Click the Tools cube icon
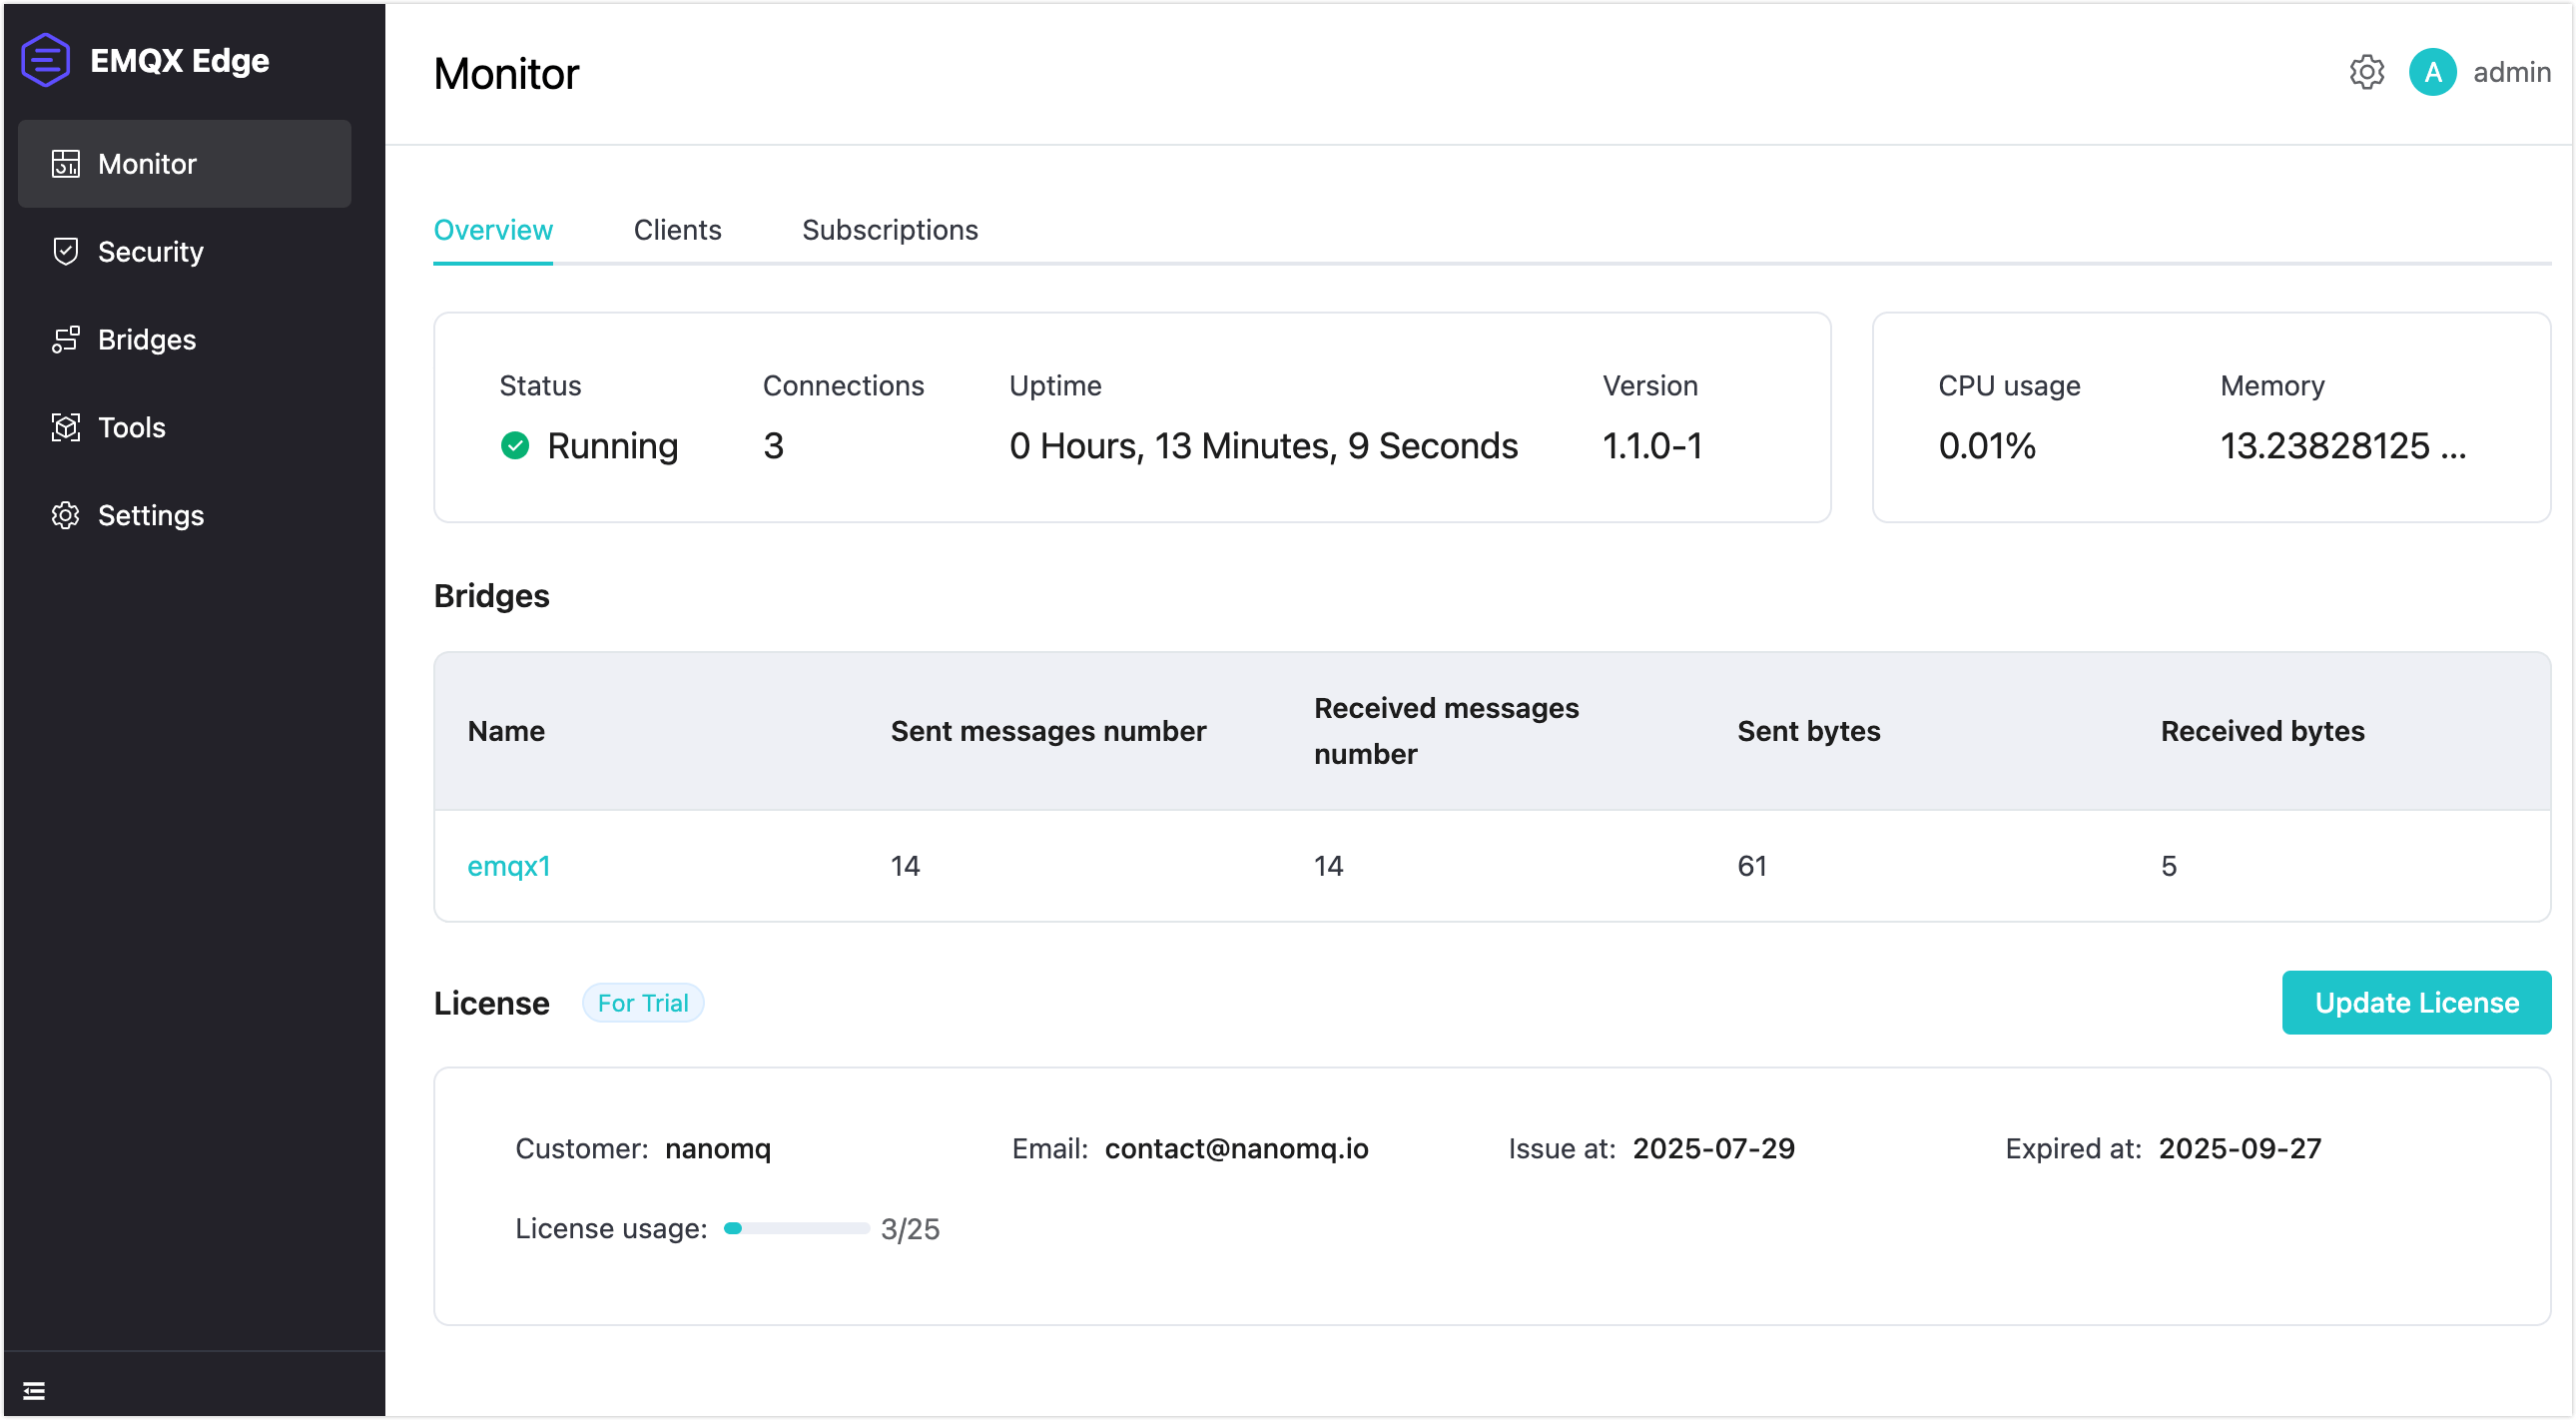Image resolution: width=2576 pixels, height=1420 pixels. 65,428
